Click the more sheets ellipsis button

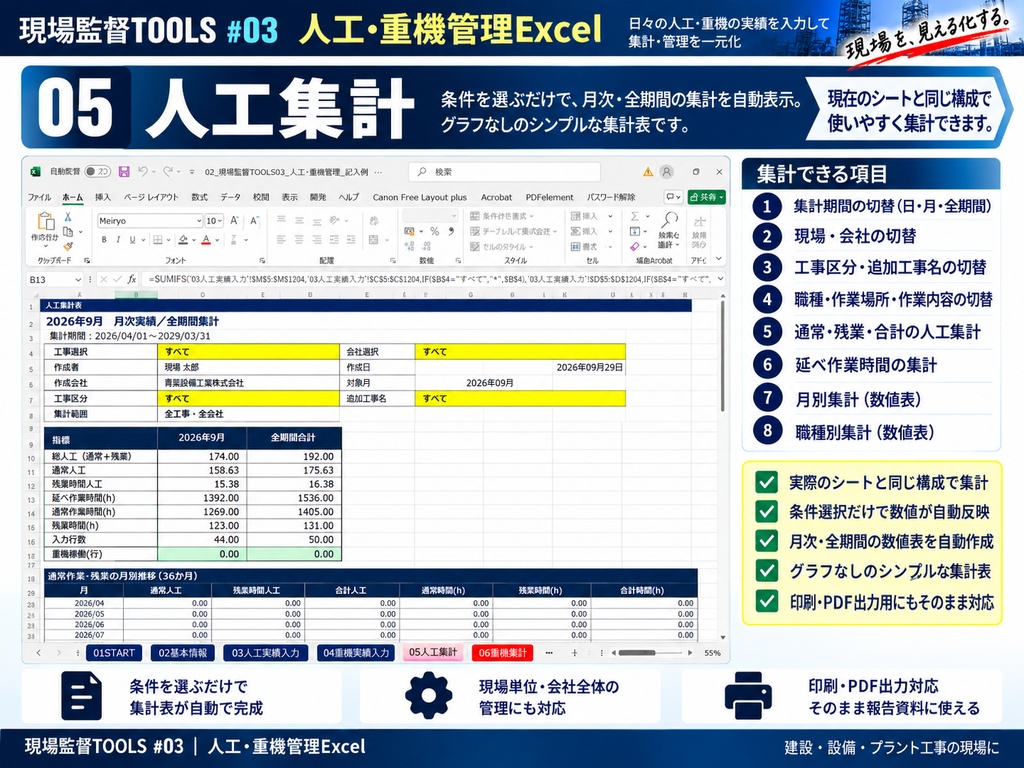549,652
